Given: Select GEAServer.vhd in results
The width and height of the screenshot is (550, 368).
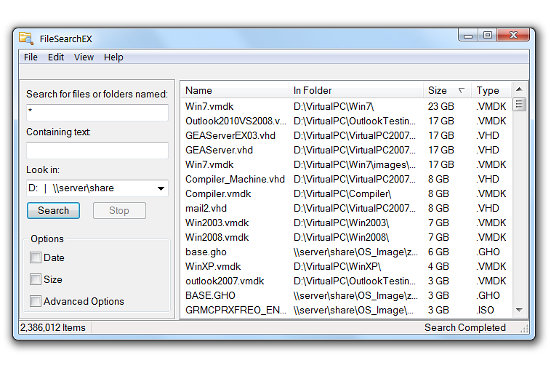Looking at the screenshot, I should 346,150.
